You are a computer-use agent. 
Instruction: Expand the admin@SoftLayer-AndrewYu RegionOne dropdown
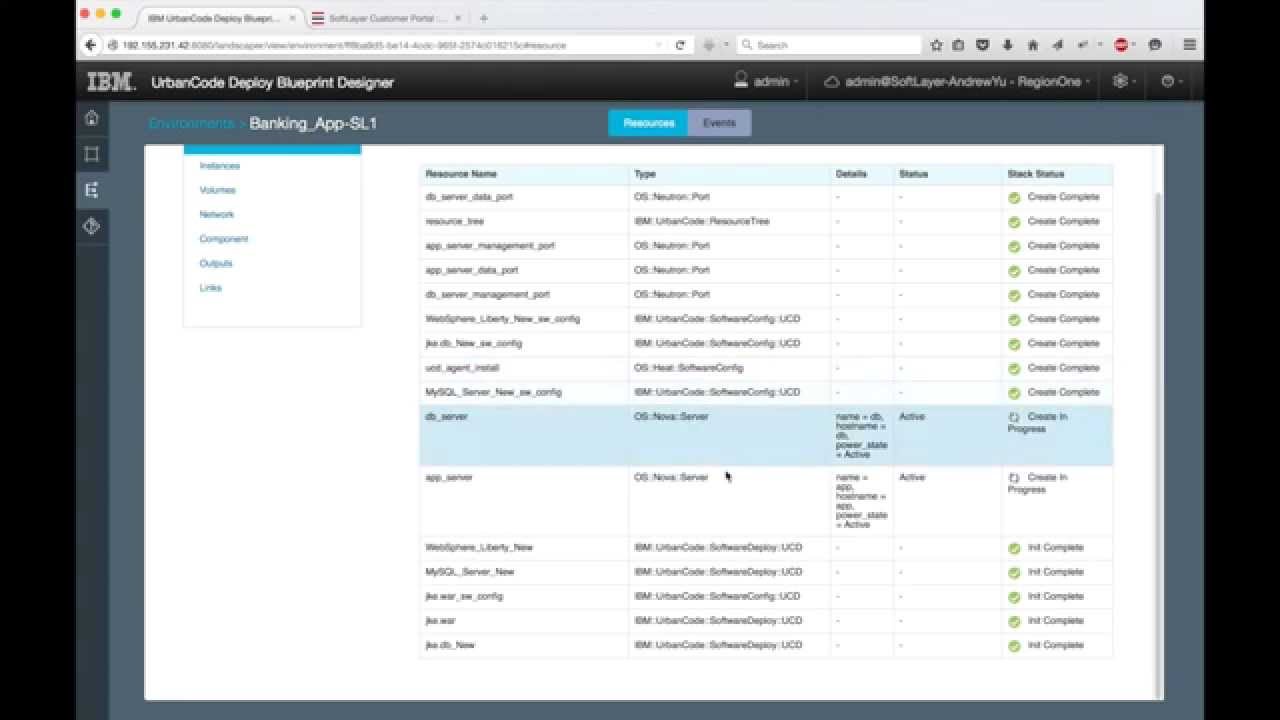956,82
